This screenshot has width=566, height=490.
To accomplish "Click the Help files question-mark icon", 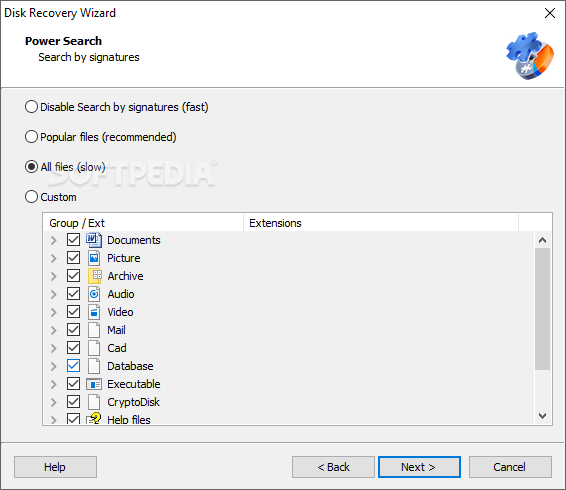I will point(94,419).
